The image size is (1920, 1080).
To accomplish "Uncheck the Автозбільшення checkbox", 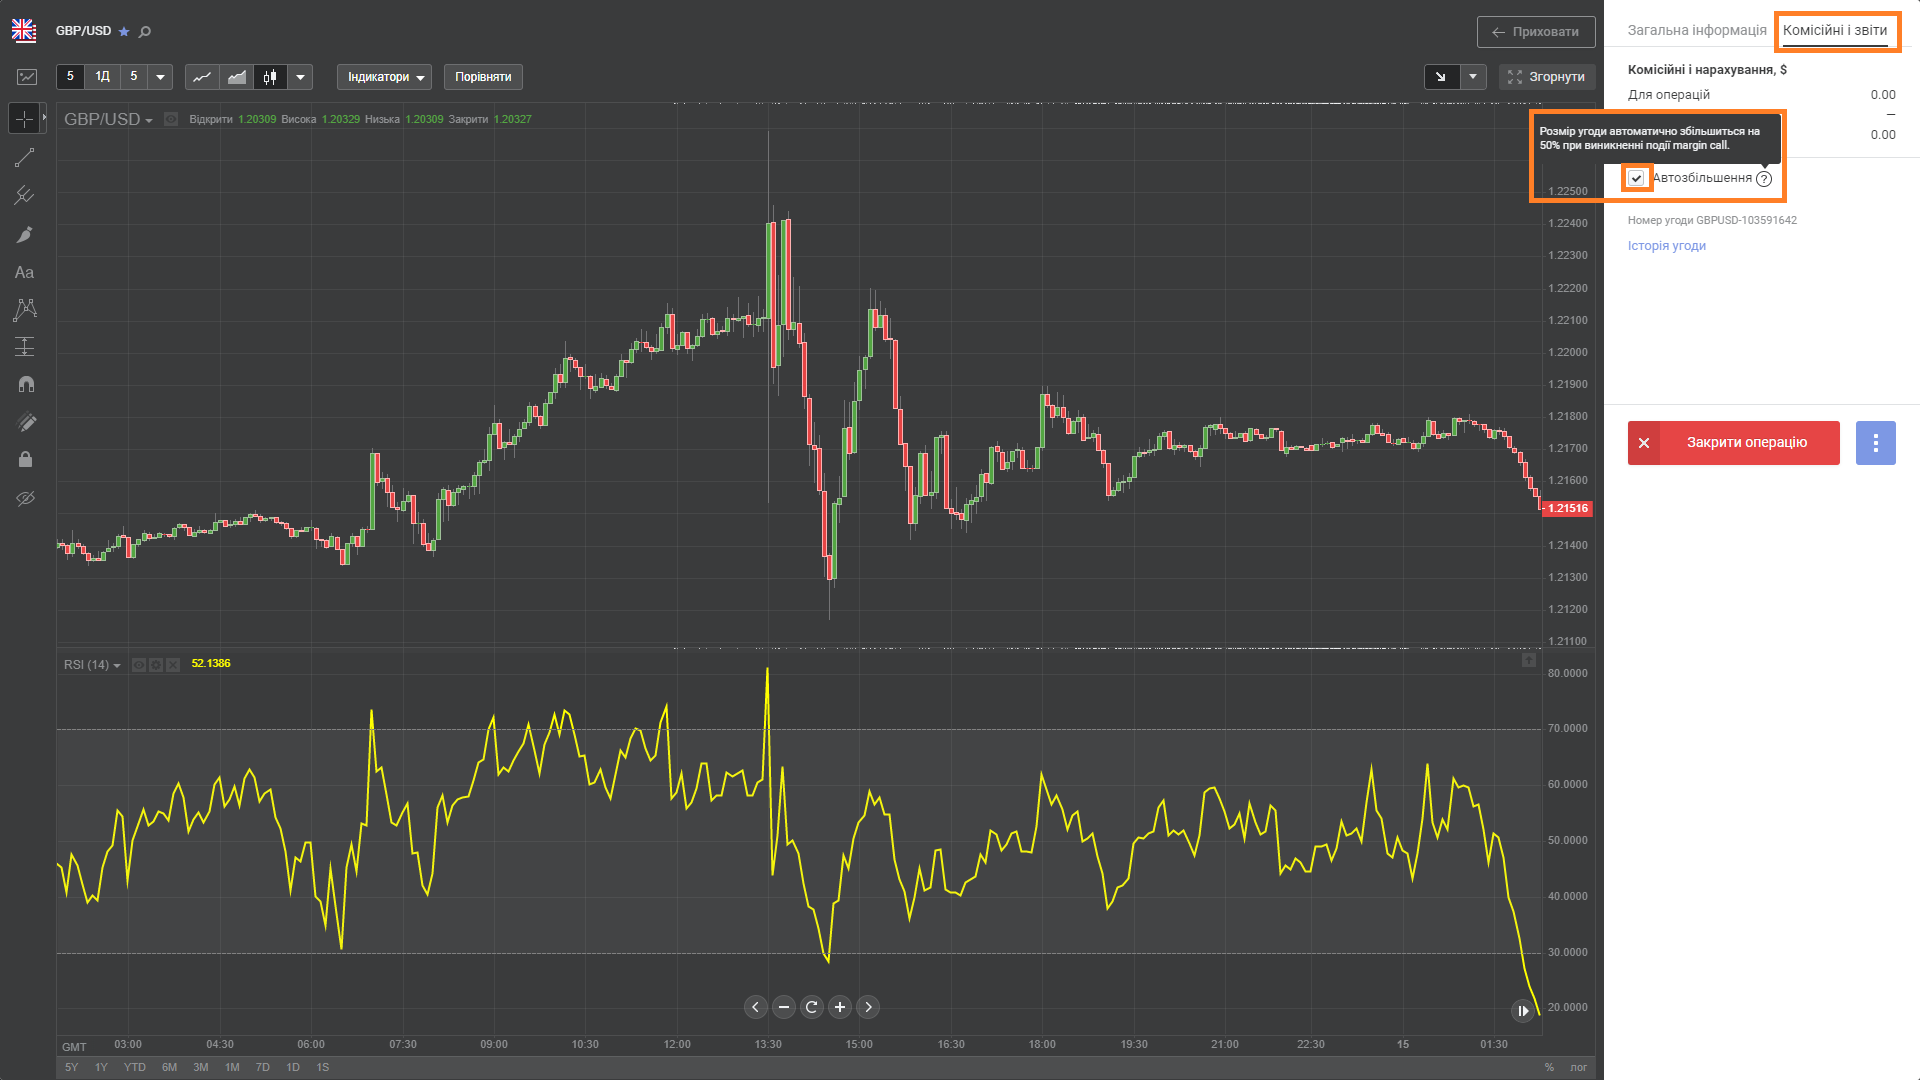I will 1636,178.
